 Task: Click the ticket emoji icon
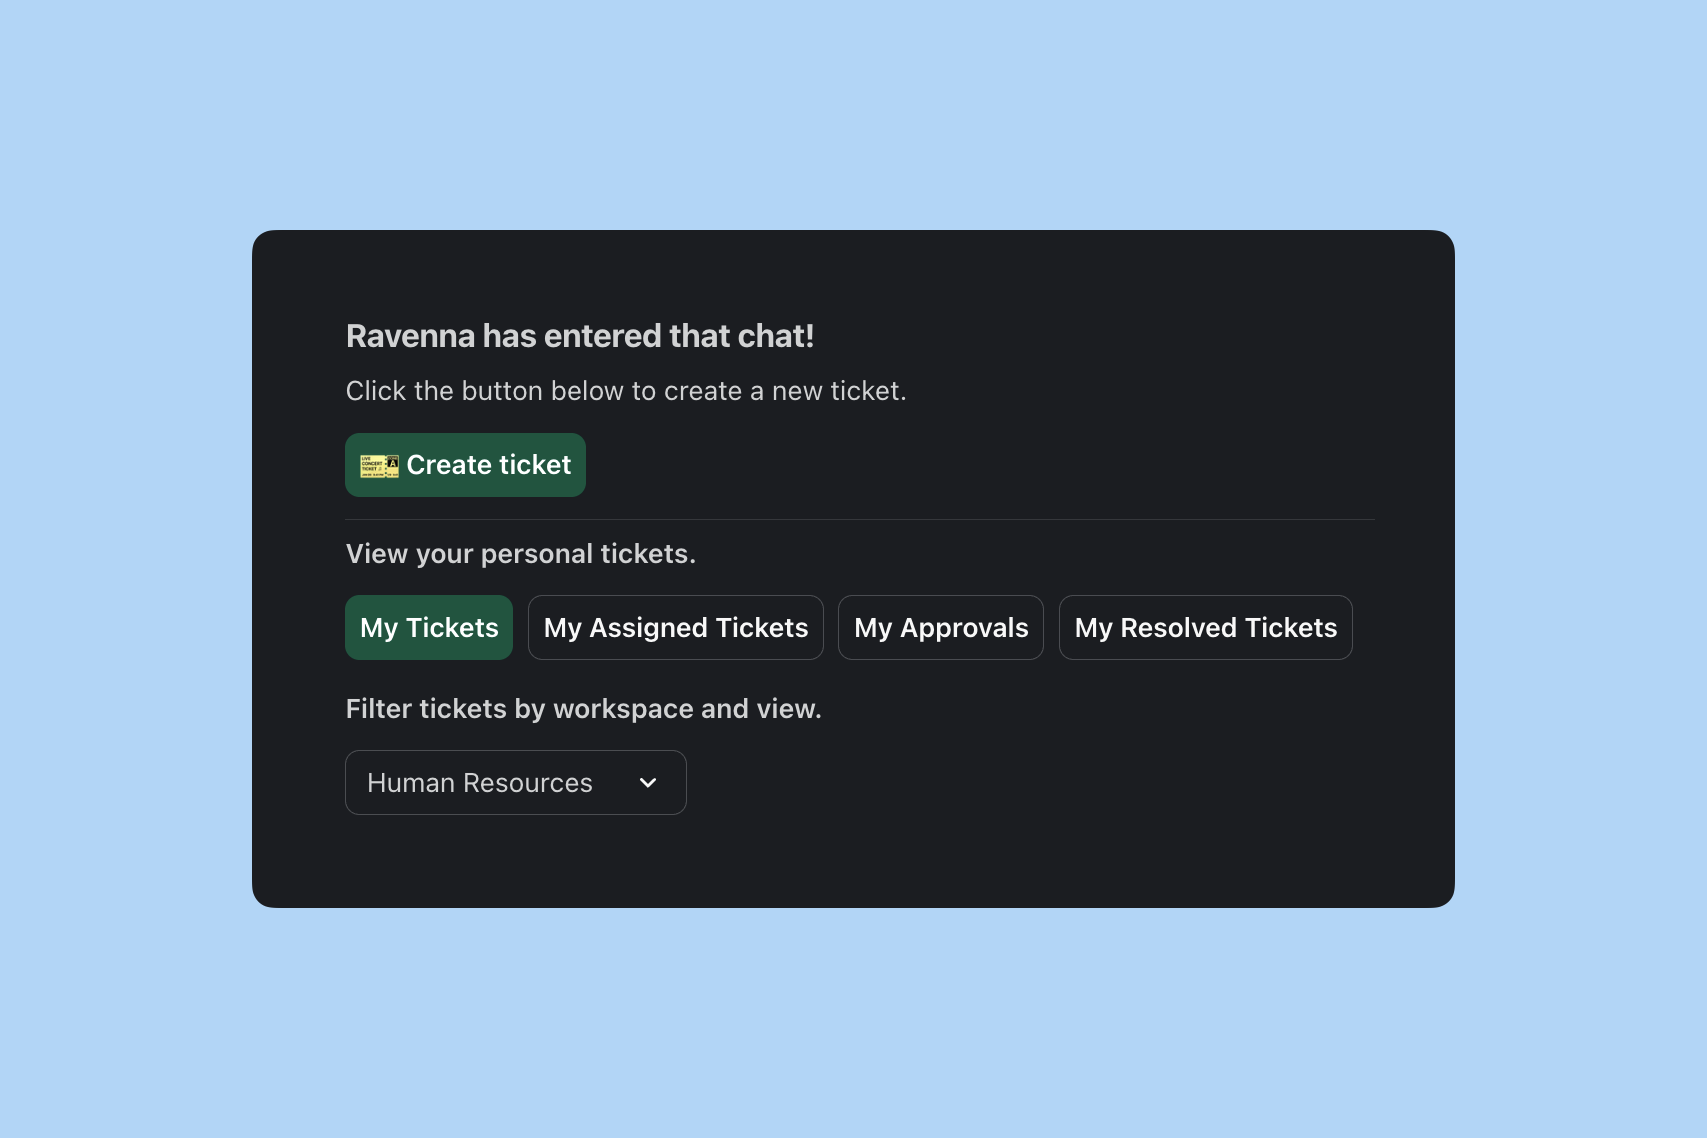(380, 466)
